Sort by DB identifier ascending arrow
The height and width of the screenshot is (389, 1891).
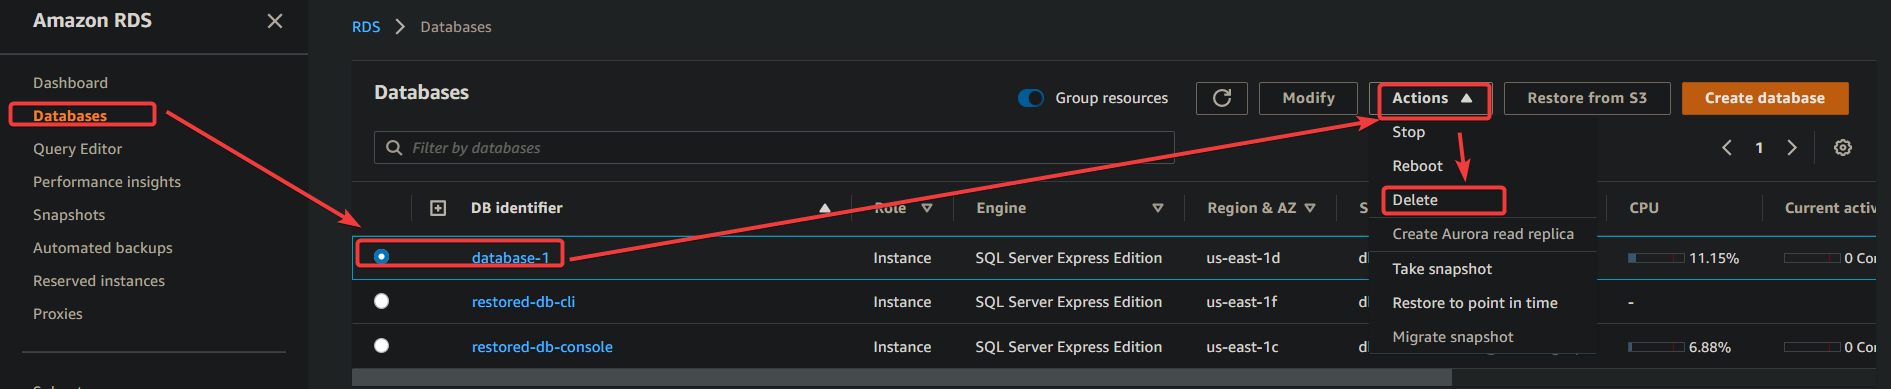[x=825, y=208]
